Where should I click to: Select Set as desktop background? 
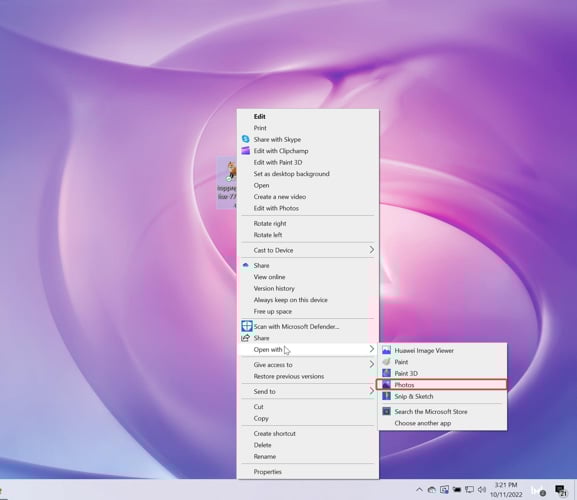(308, 174)
